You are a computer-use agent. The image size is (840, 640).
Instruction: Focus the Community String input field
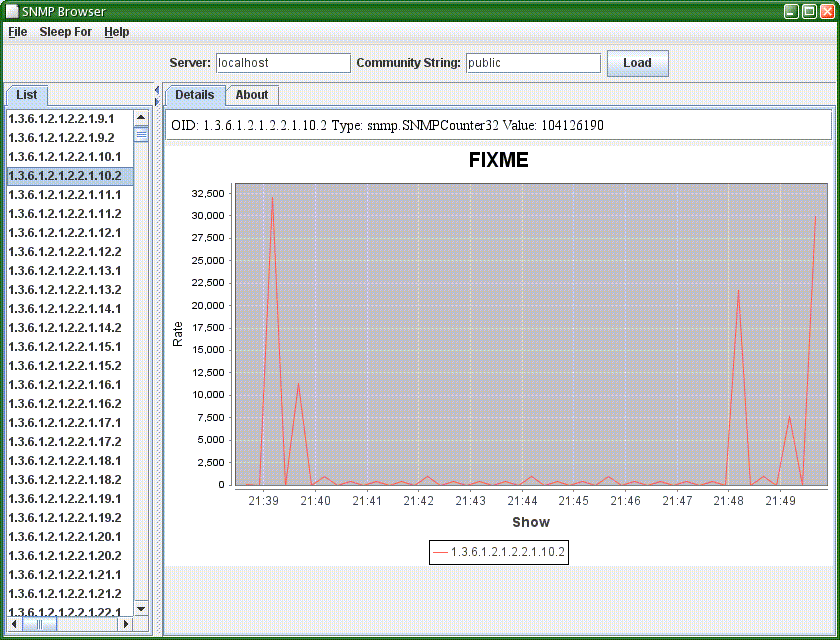coord(533,63)
